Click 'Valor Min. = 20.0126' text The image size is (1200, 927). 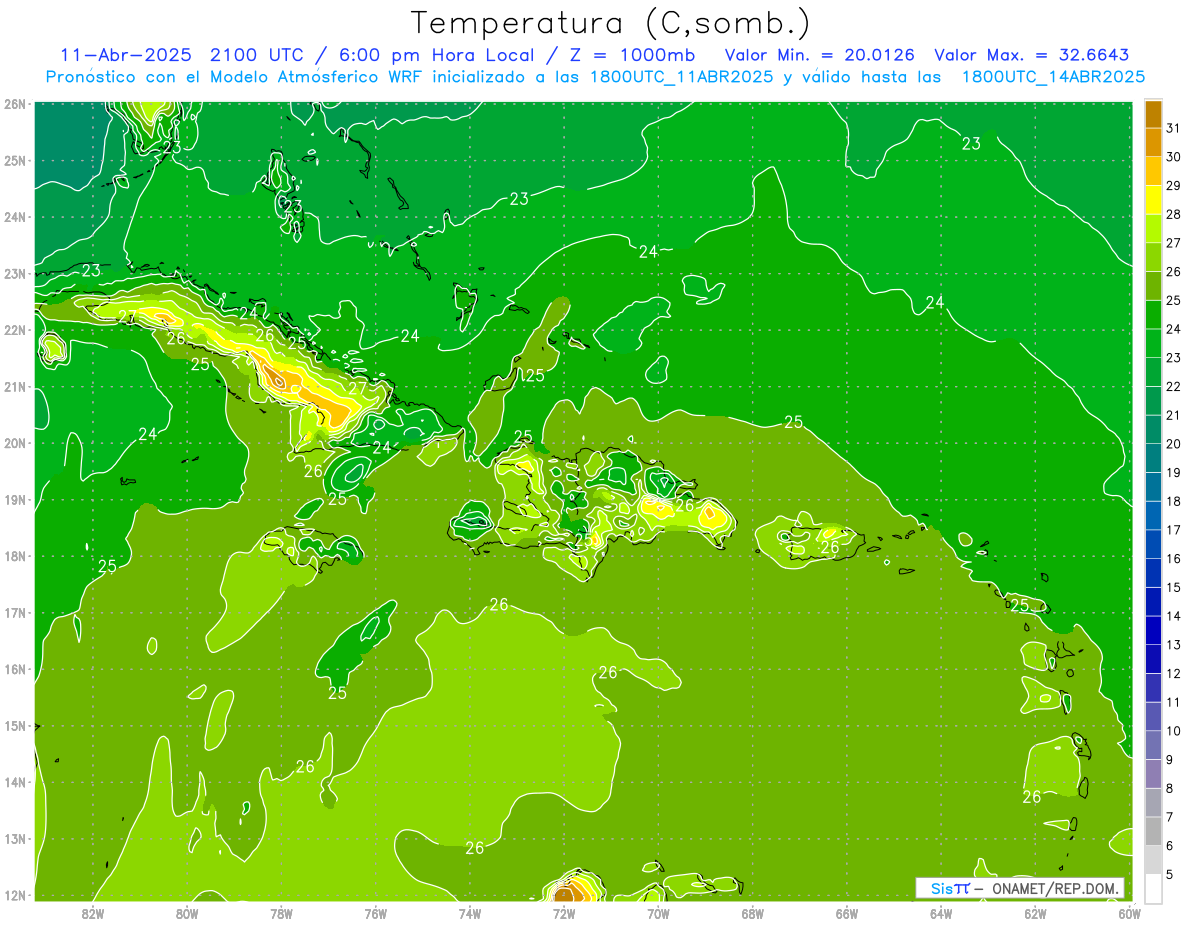click(819, 54)
